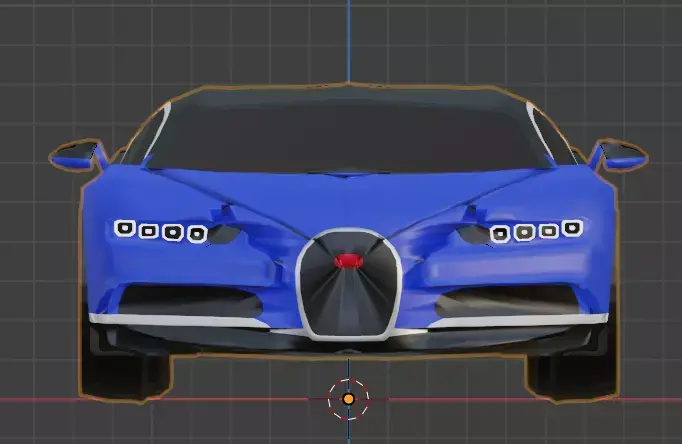Click the car's left-side wing mirror
Image resolution: width=682 pixels, height=444 pixels.
coord(80,156)
